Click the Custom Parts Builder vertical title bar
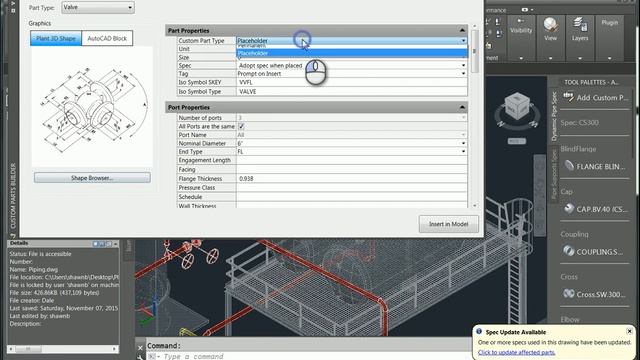This screenshot has width=640, height=360. 13,196
